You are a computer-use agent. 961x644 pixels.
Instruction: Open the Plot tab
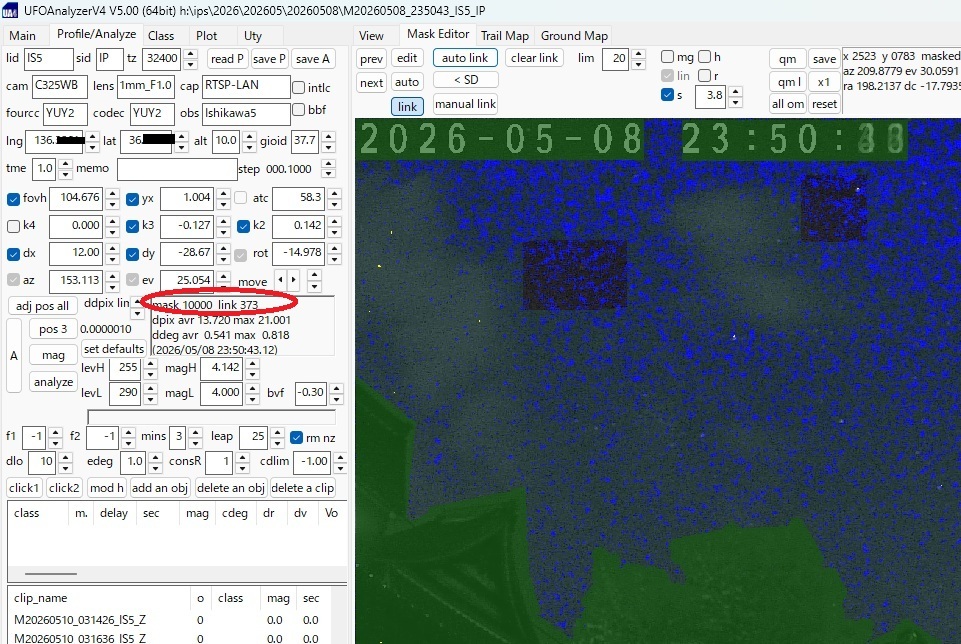coord(207,36)
